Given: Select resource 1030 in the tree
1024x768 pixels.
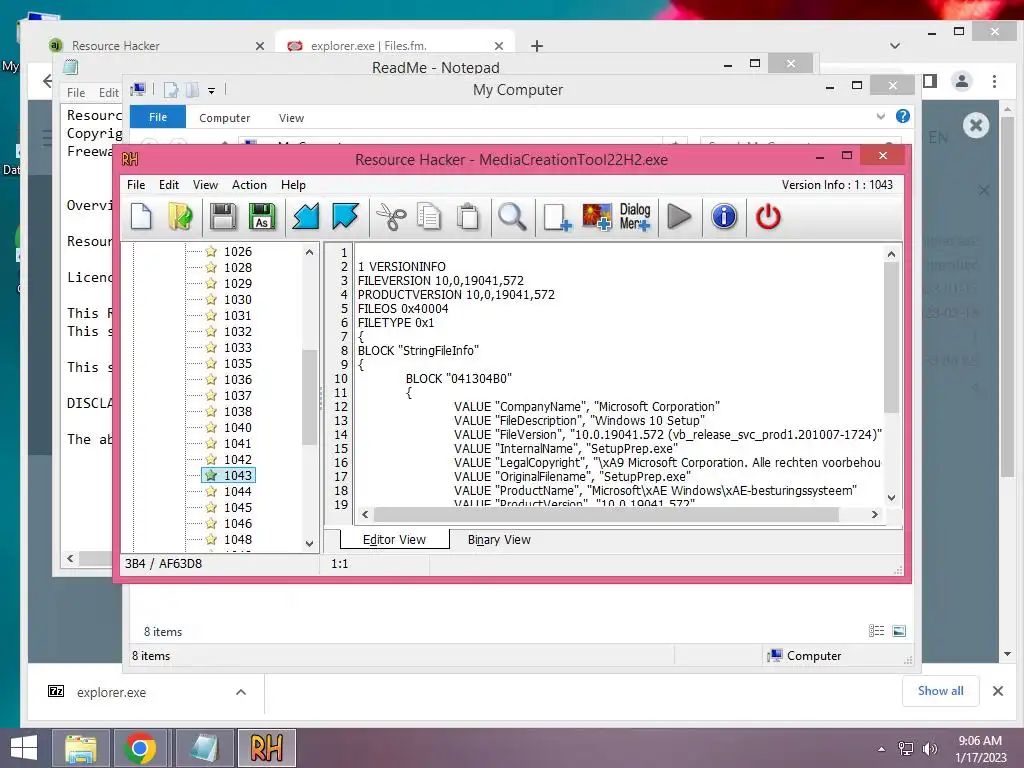Looking at the screenshot, I should (238, 300).
